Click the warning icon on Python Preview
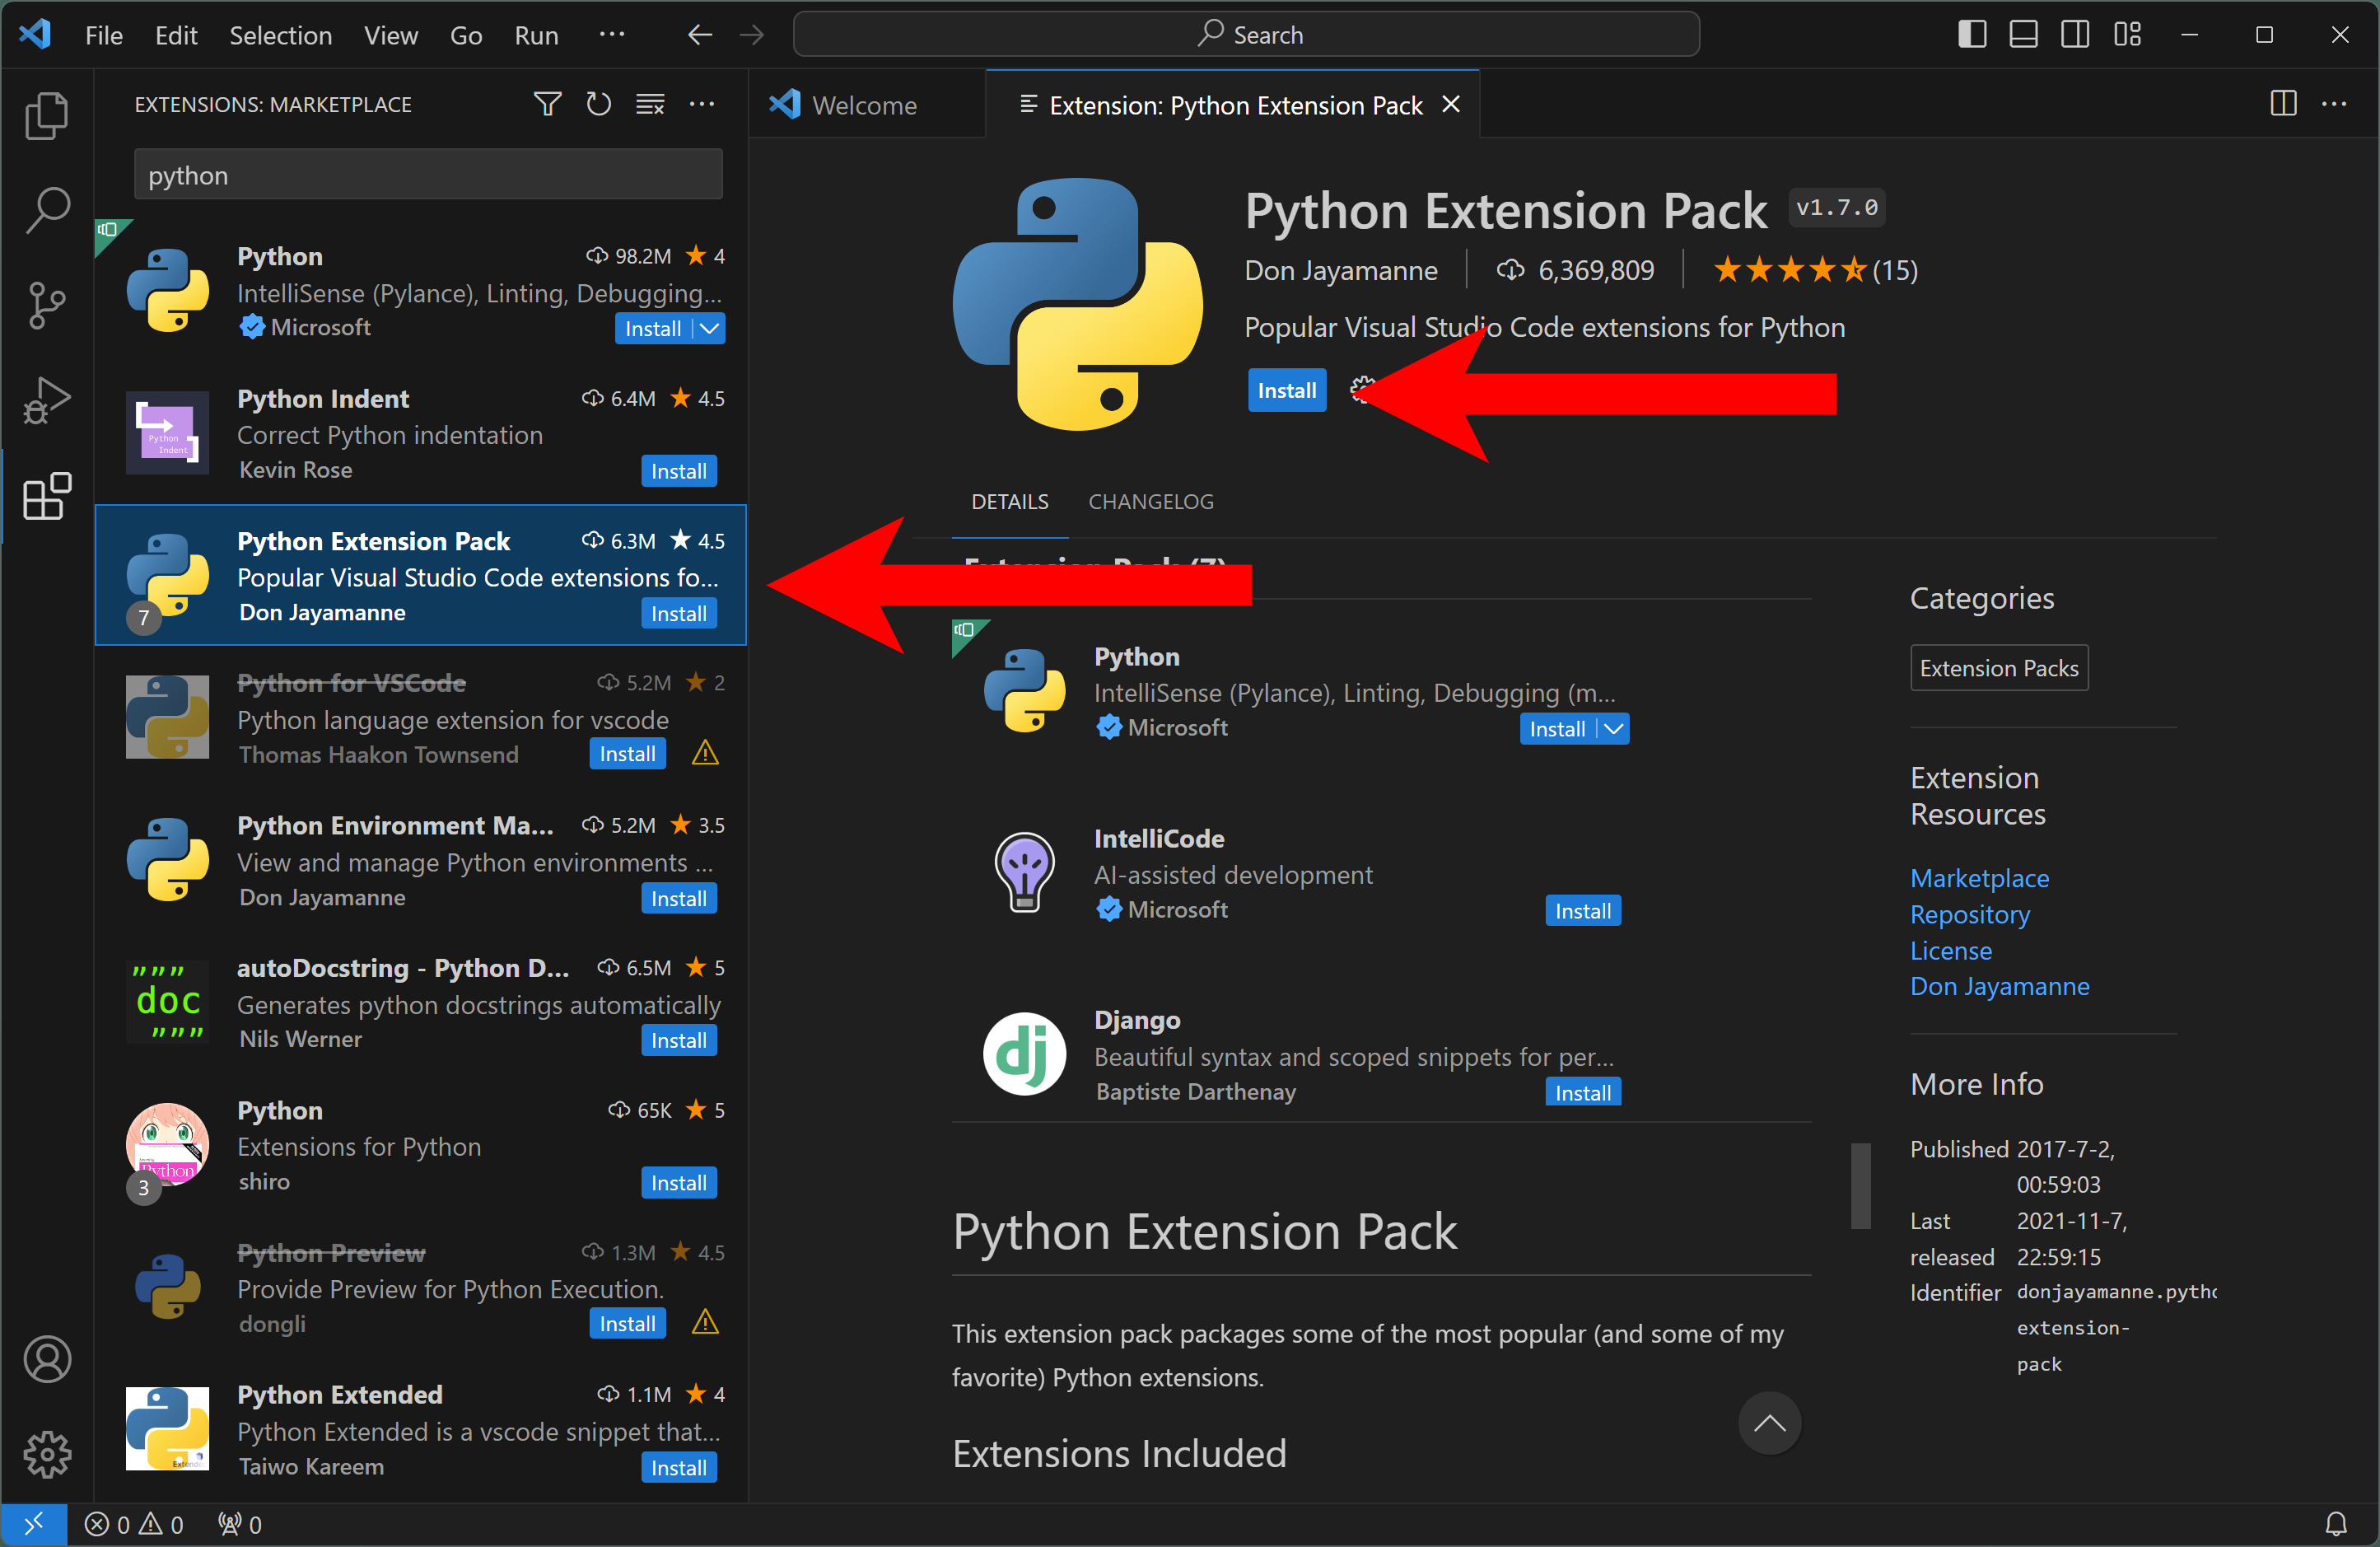Screen dimensions: 2380x1547 (705, 1323)
